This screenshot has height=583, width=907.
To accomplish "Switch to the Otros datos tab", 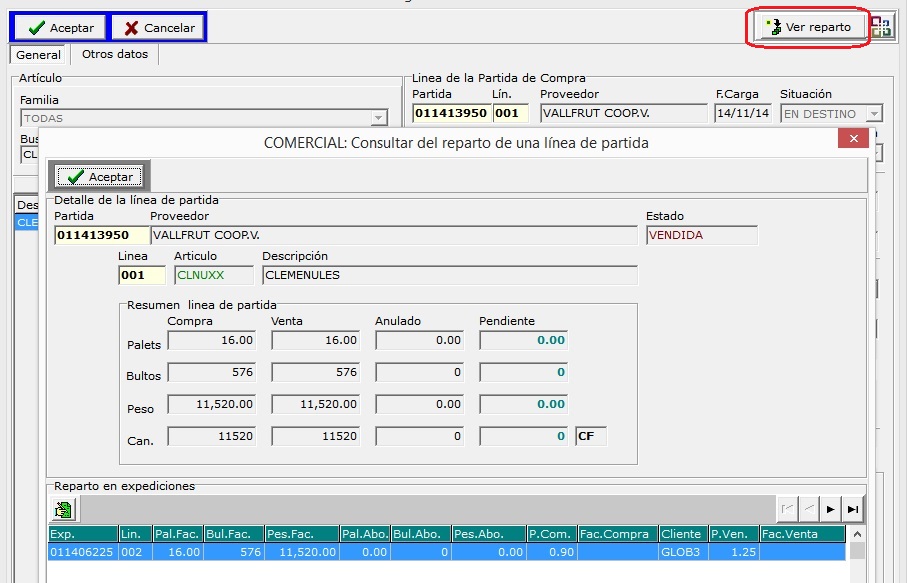I will coord(114,54).
